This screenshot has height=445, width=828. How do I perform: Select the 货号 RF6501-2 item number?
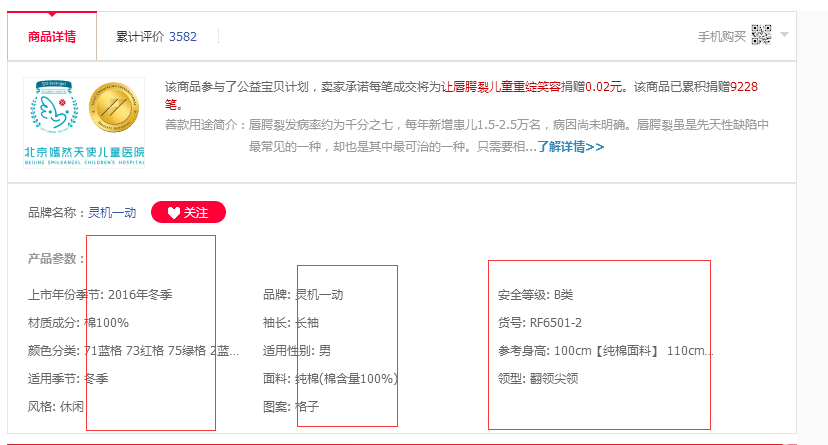tap(540, 323)
